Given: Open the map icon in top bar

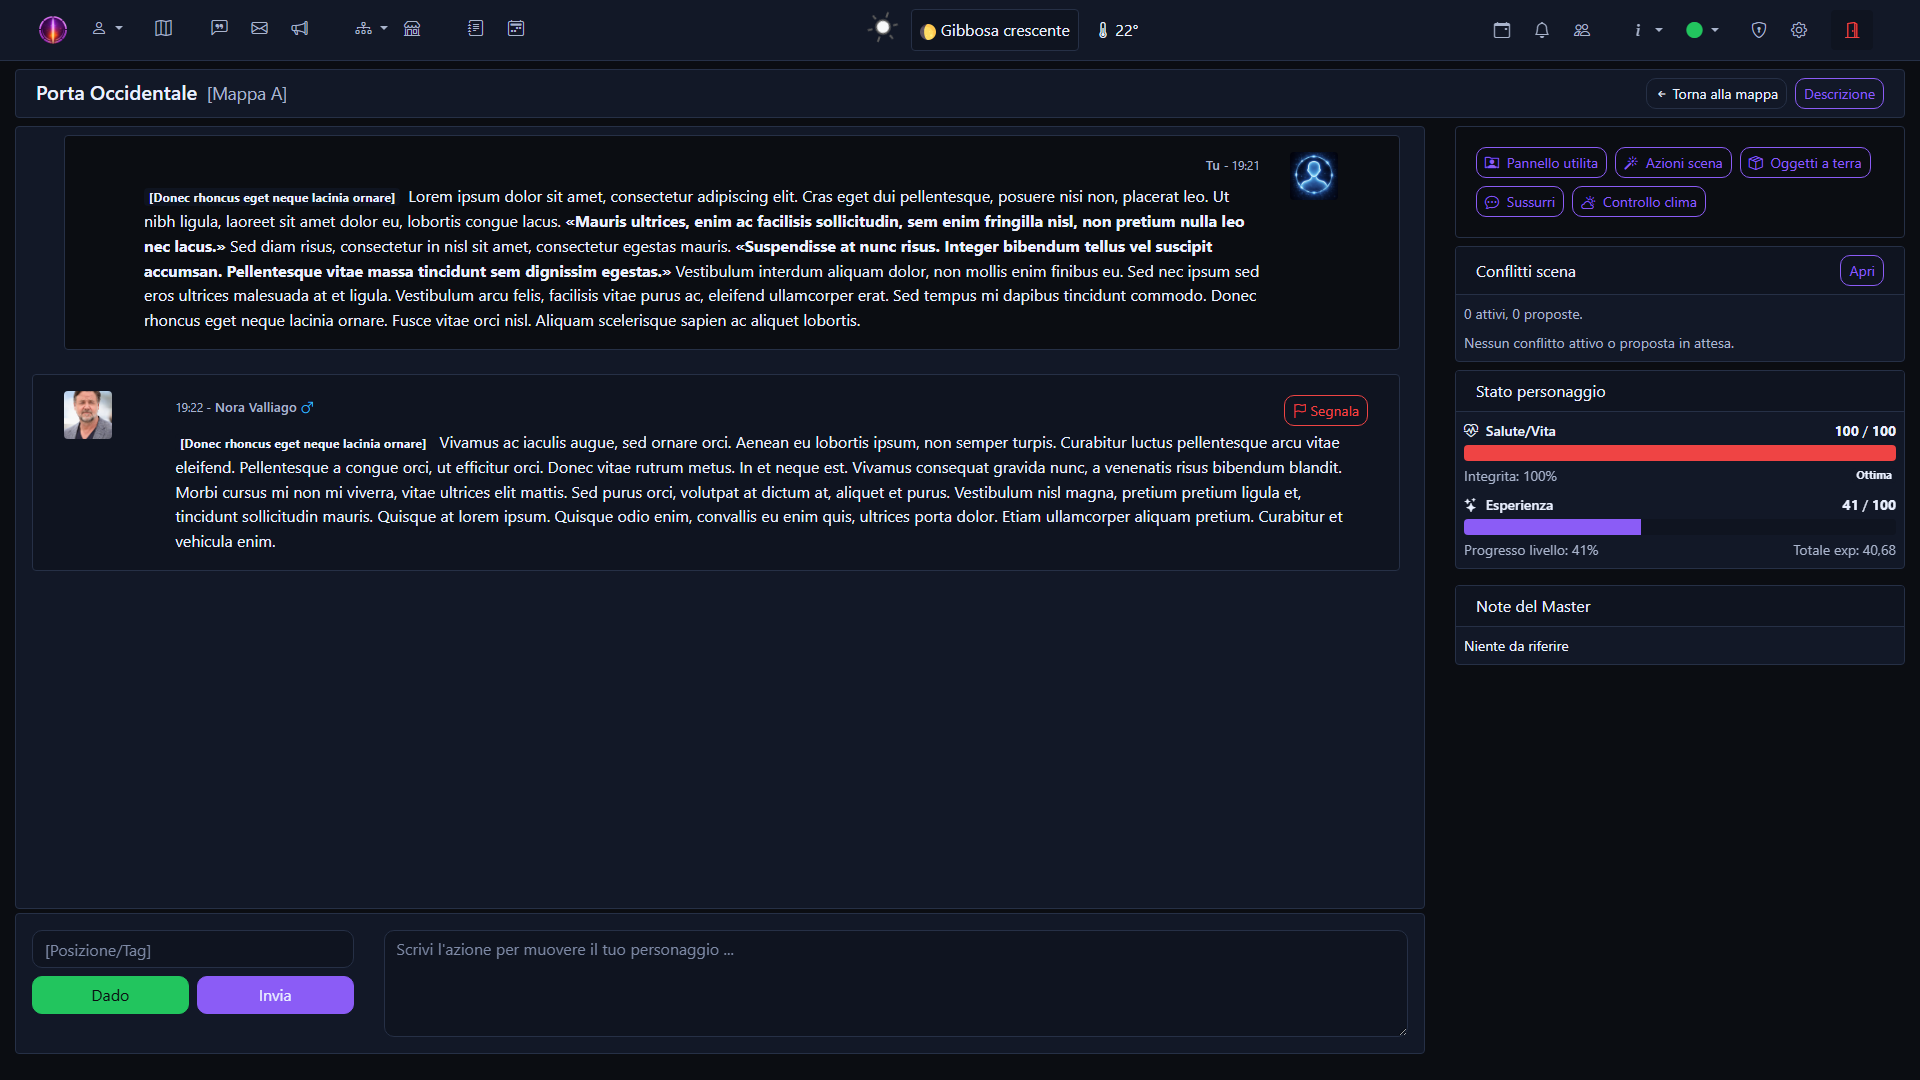Looking at the screenshot, I should (163, 28).
